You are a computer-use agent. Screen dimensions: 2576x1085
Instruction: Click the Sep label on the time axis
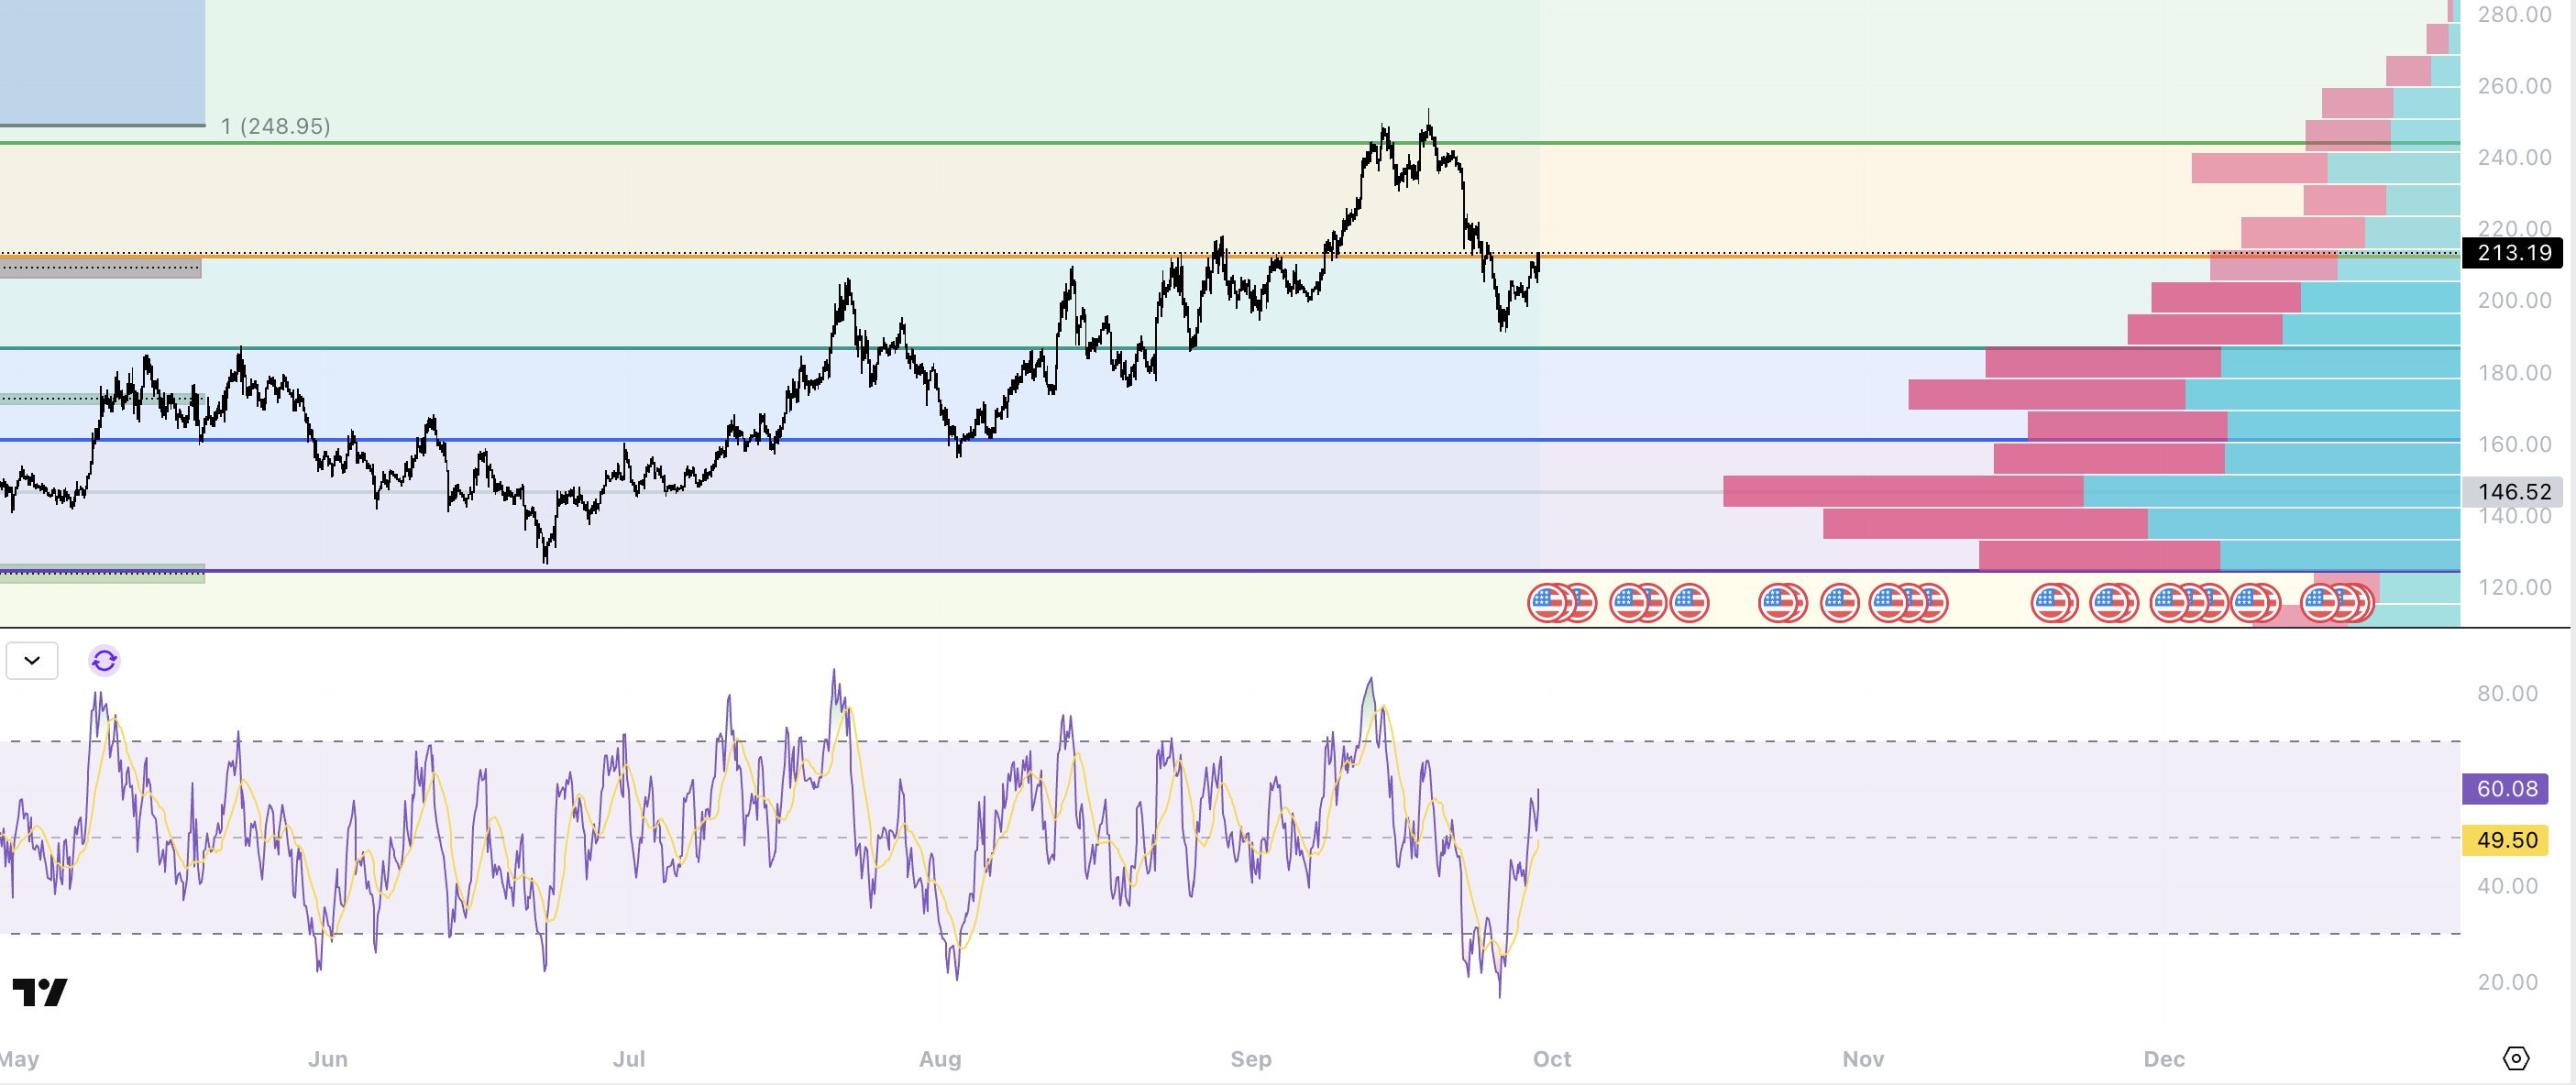pos(1250,1059)
